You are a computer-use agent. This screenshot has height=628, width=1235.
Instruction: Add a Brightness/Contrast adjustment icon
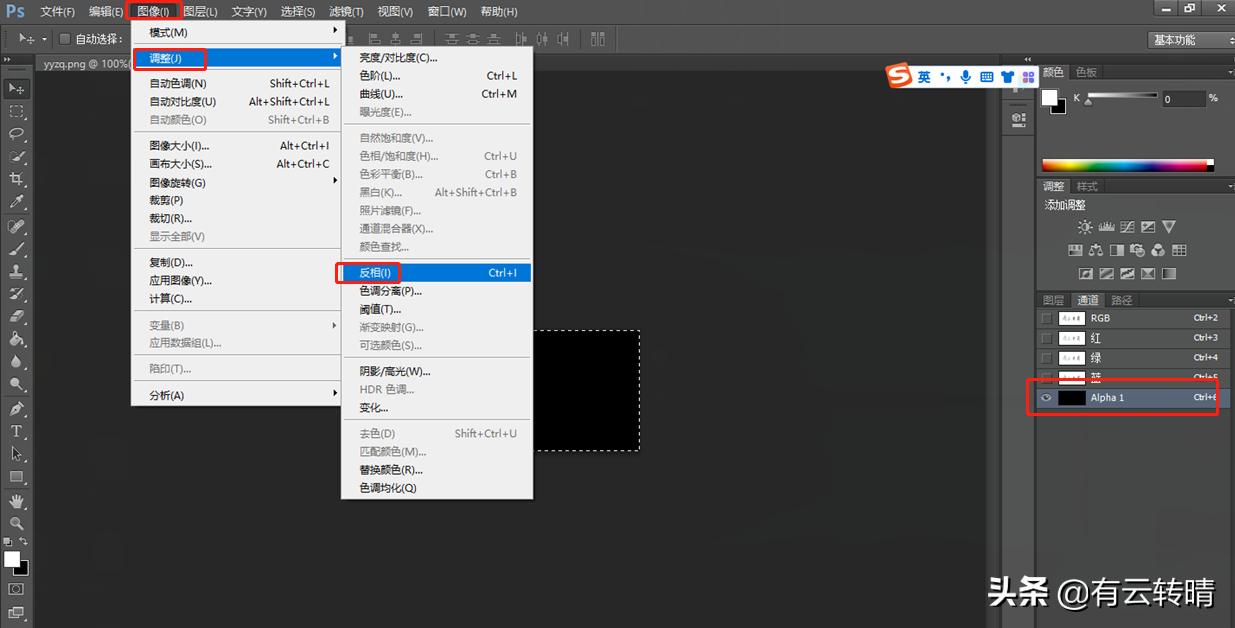(x=1086, y=227)
